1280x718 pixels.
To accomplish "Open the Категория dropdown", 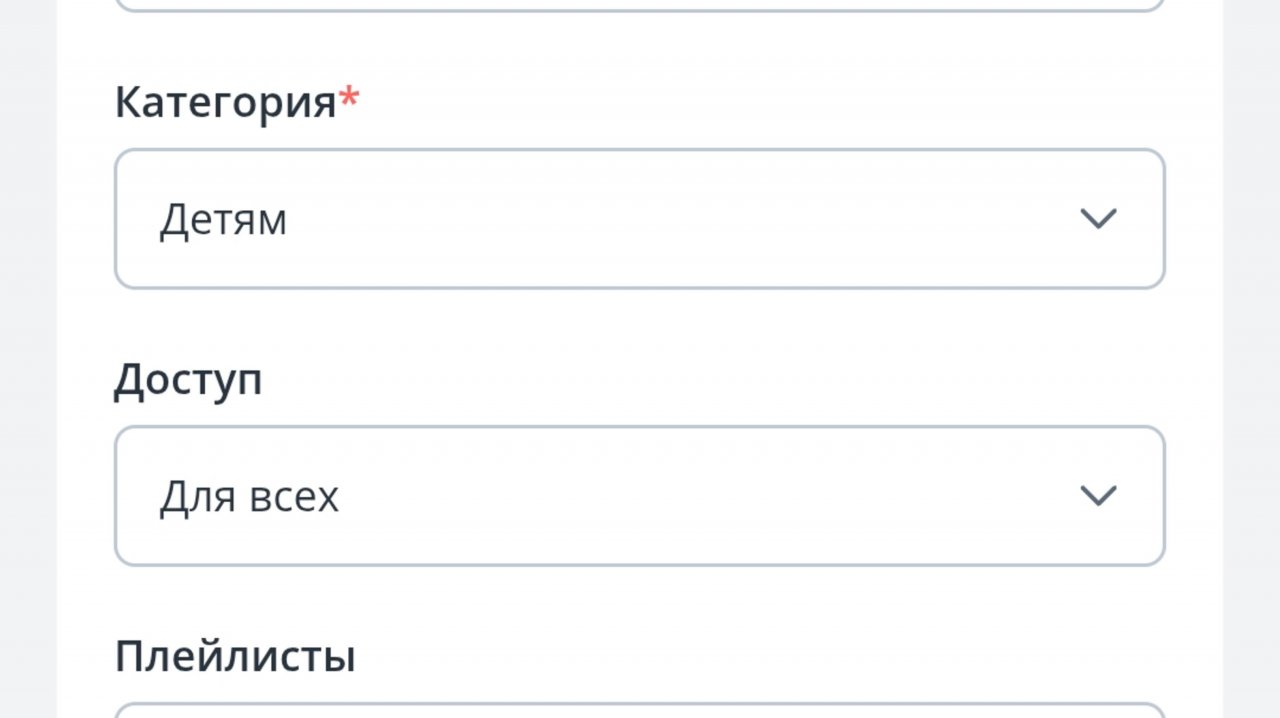I will [640, 219].
